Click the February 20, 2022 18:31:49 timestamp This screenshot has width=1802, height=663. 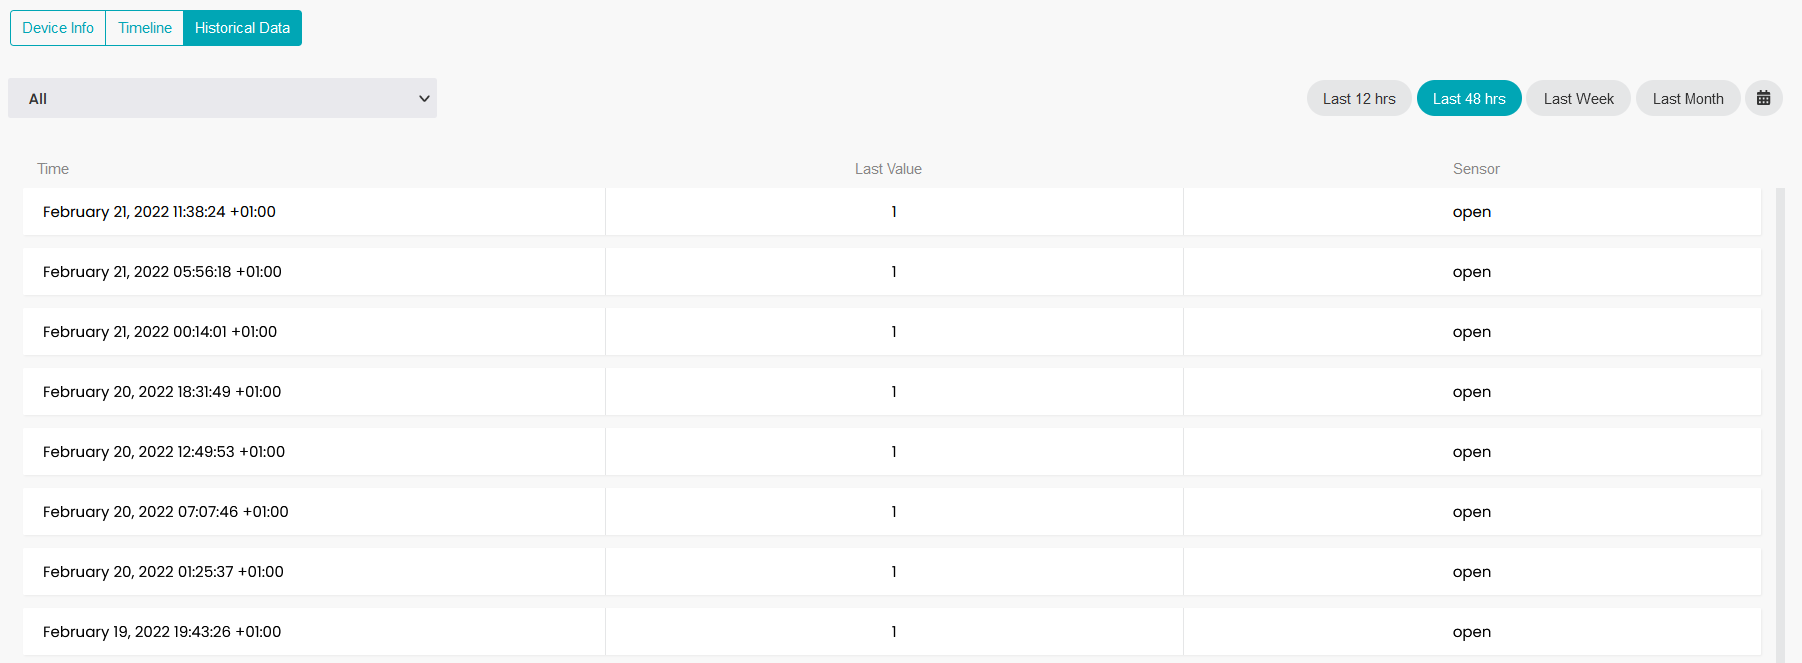[x=162, y=392]
